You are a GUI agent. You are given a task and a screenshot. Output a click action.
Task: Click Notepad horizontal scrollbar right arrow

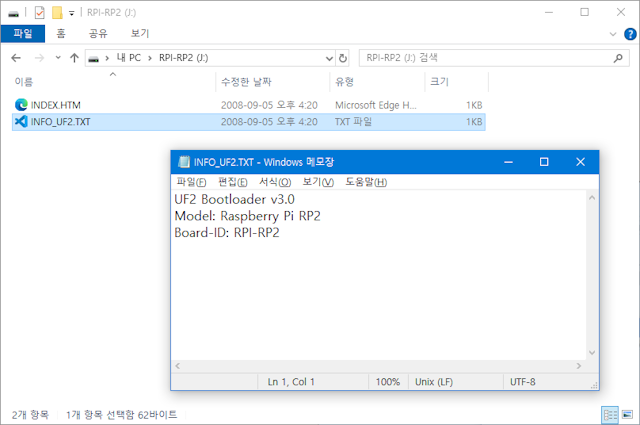[x=578, y=366]
